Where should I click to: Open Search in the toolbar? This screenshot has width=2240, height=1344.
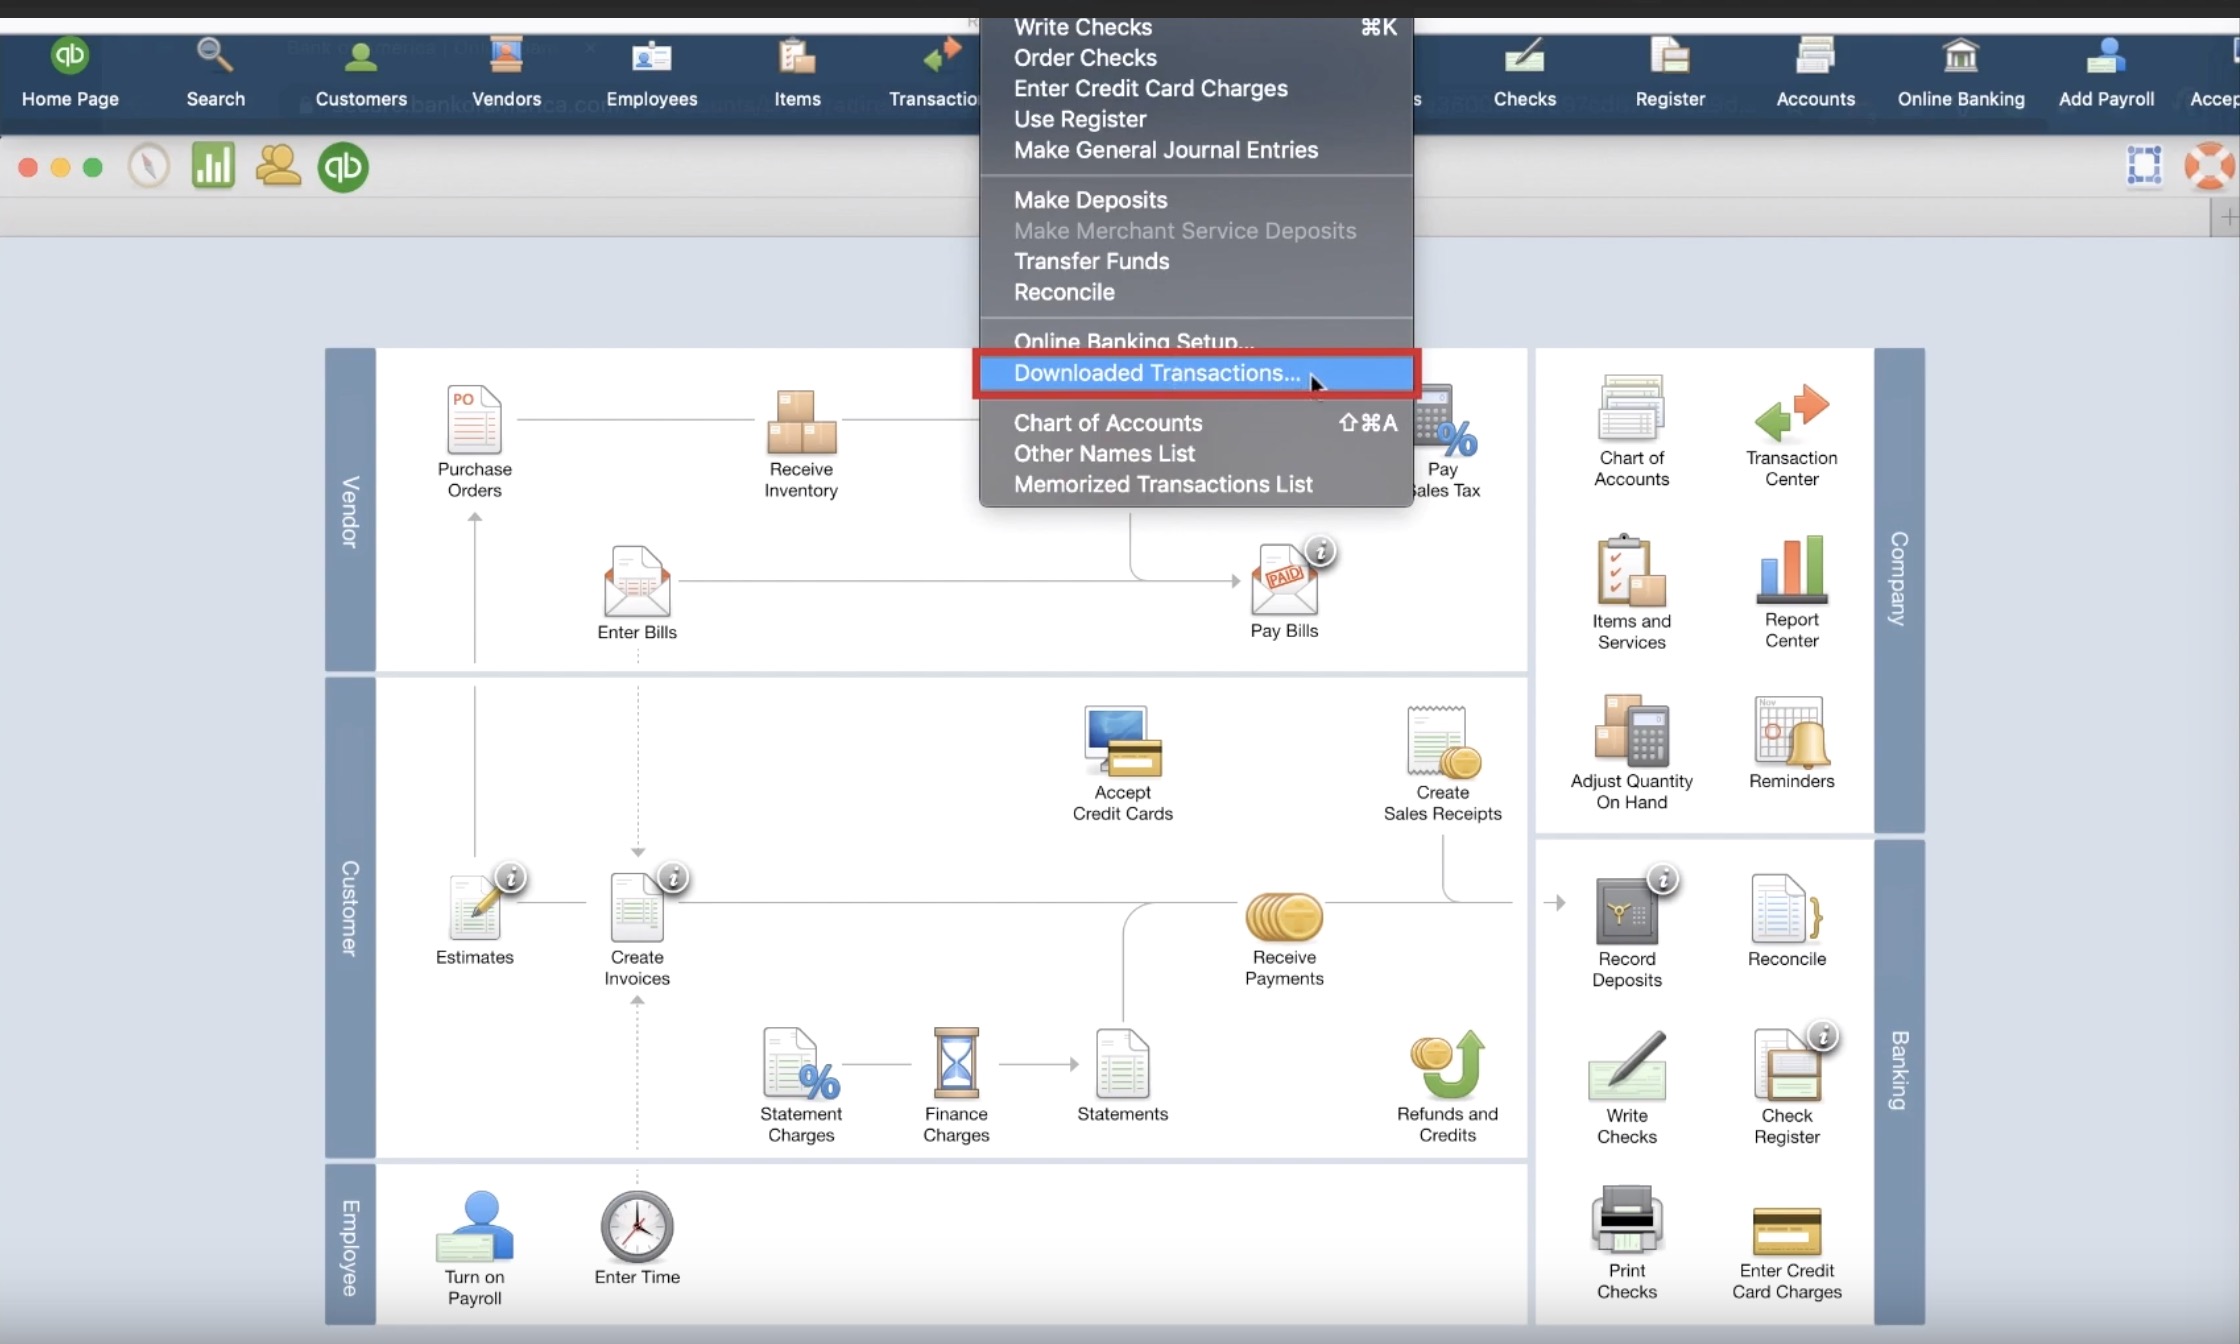pyautogui.click(x=215, y=73)
